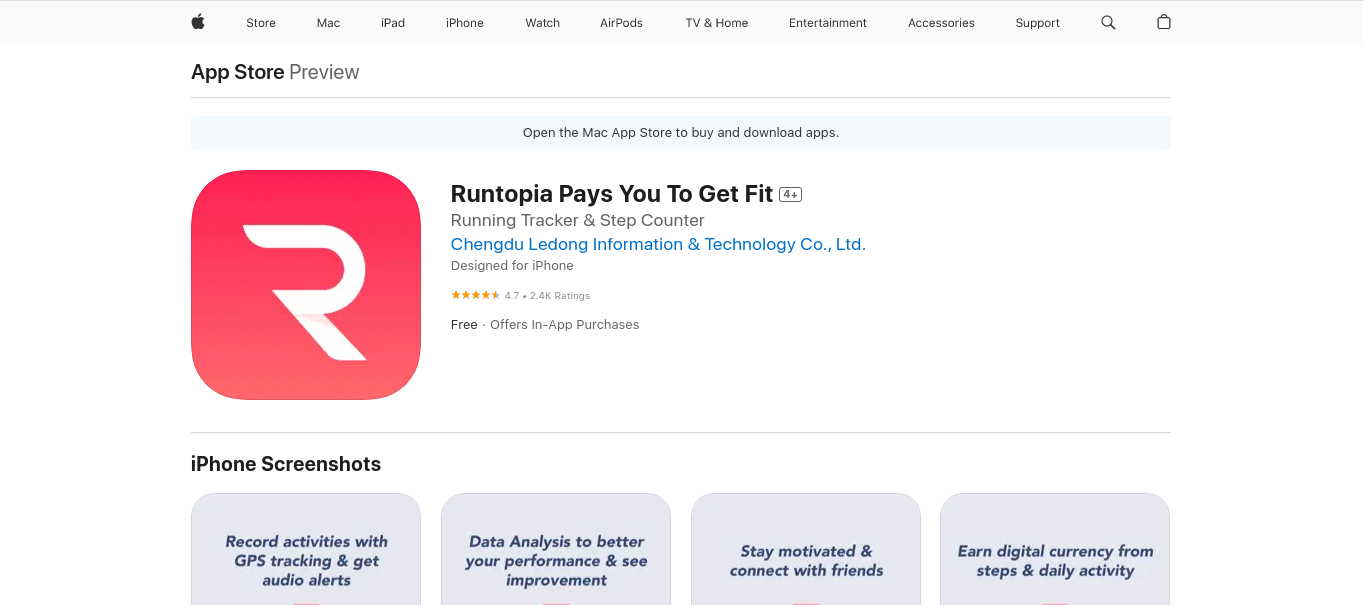The width and height of the screenshot is (1363, 605).
Task: View the Earn digital currency screenshot
Action: coord(1055,549)
